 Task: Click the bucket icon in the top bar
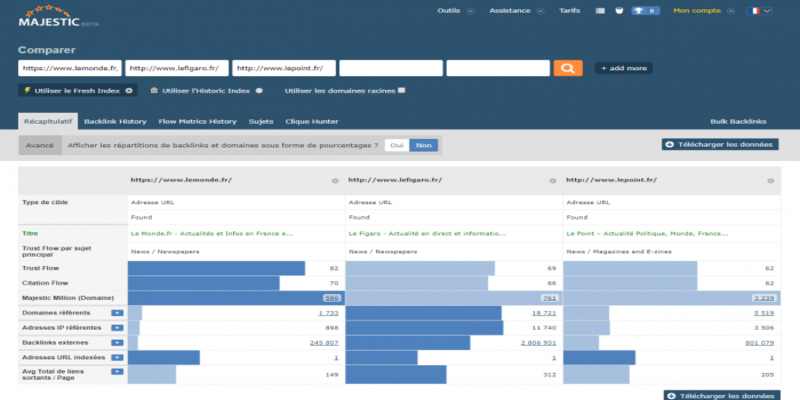[x=619, y=11]
